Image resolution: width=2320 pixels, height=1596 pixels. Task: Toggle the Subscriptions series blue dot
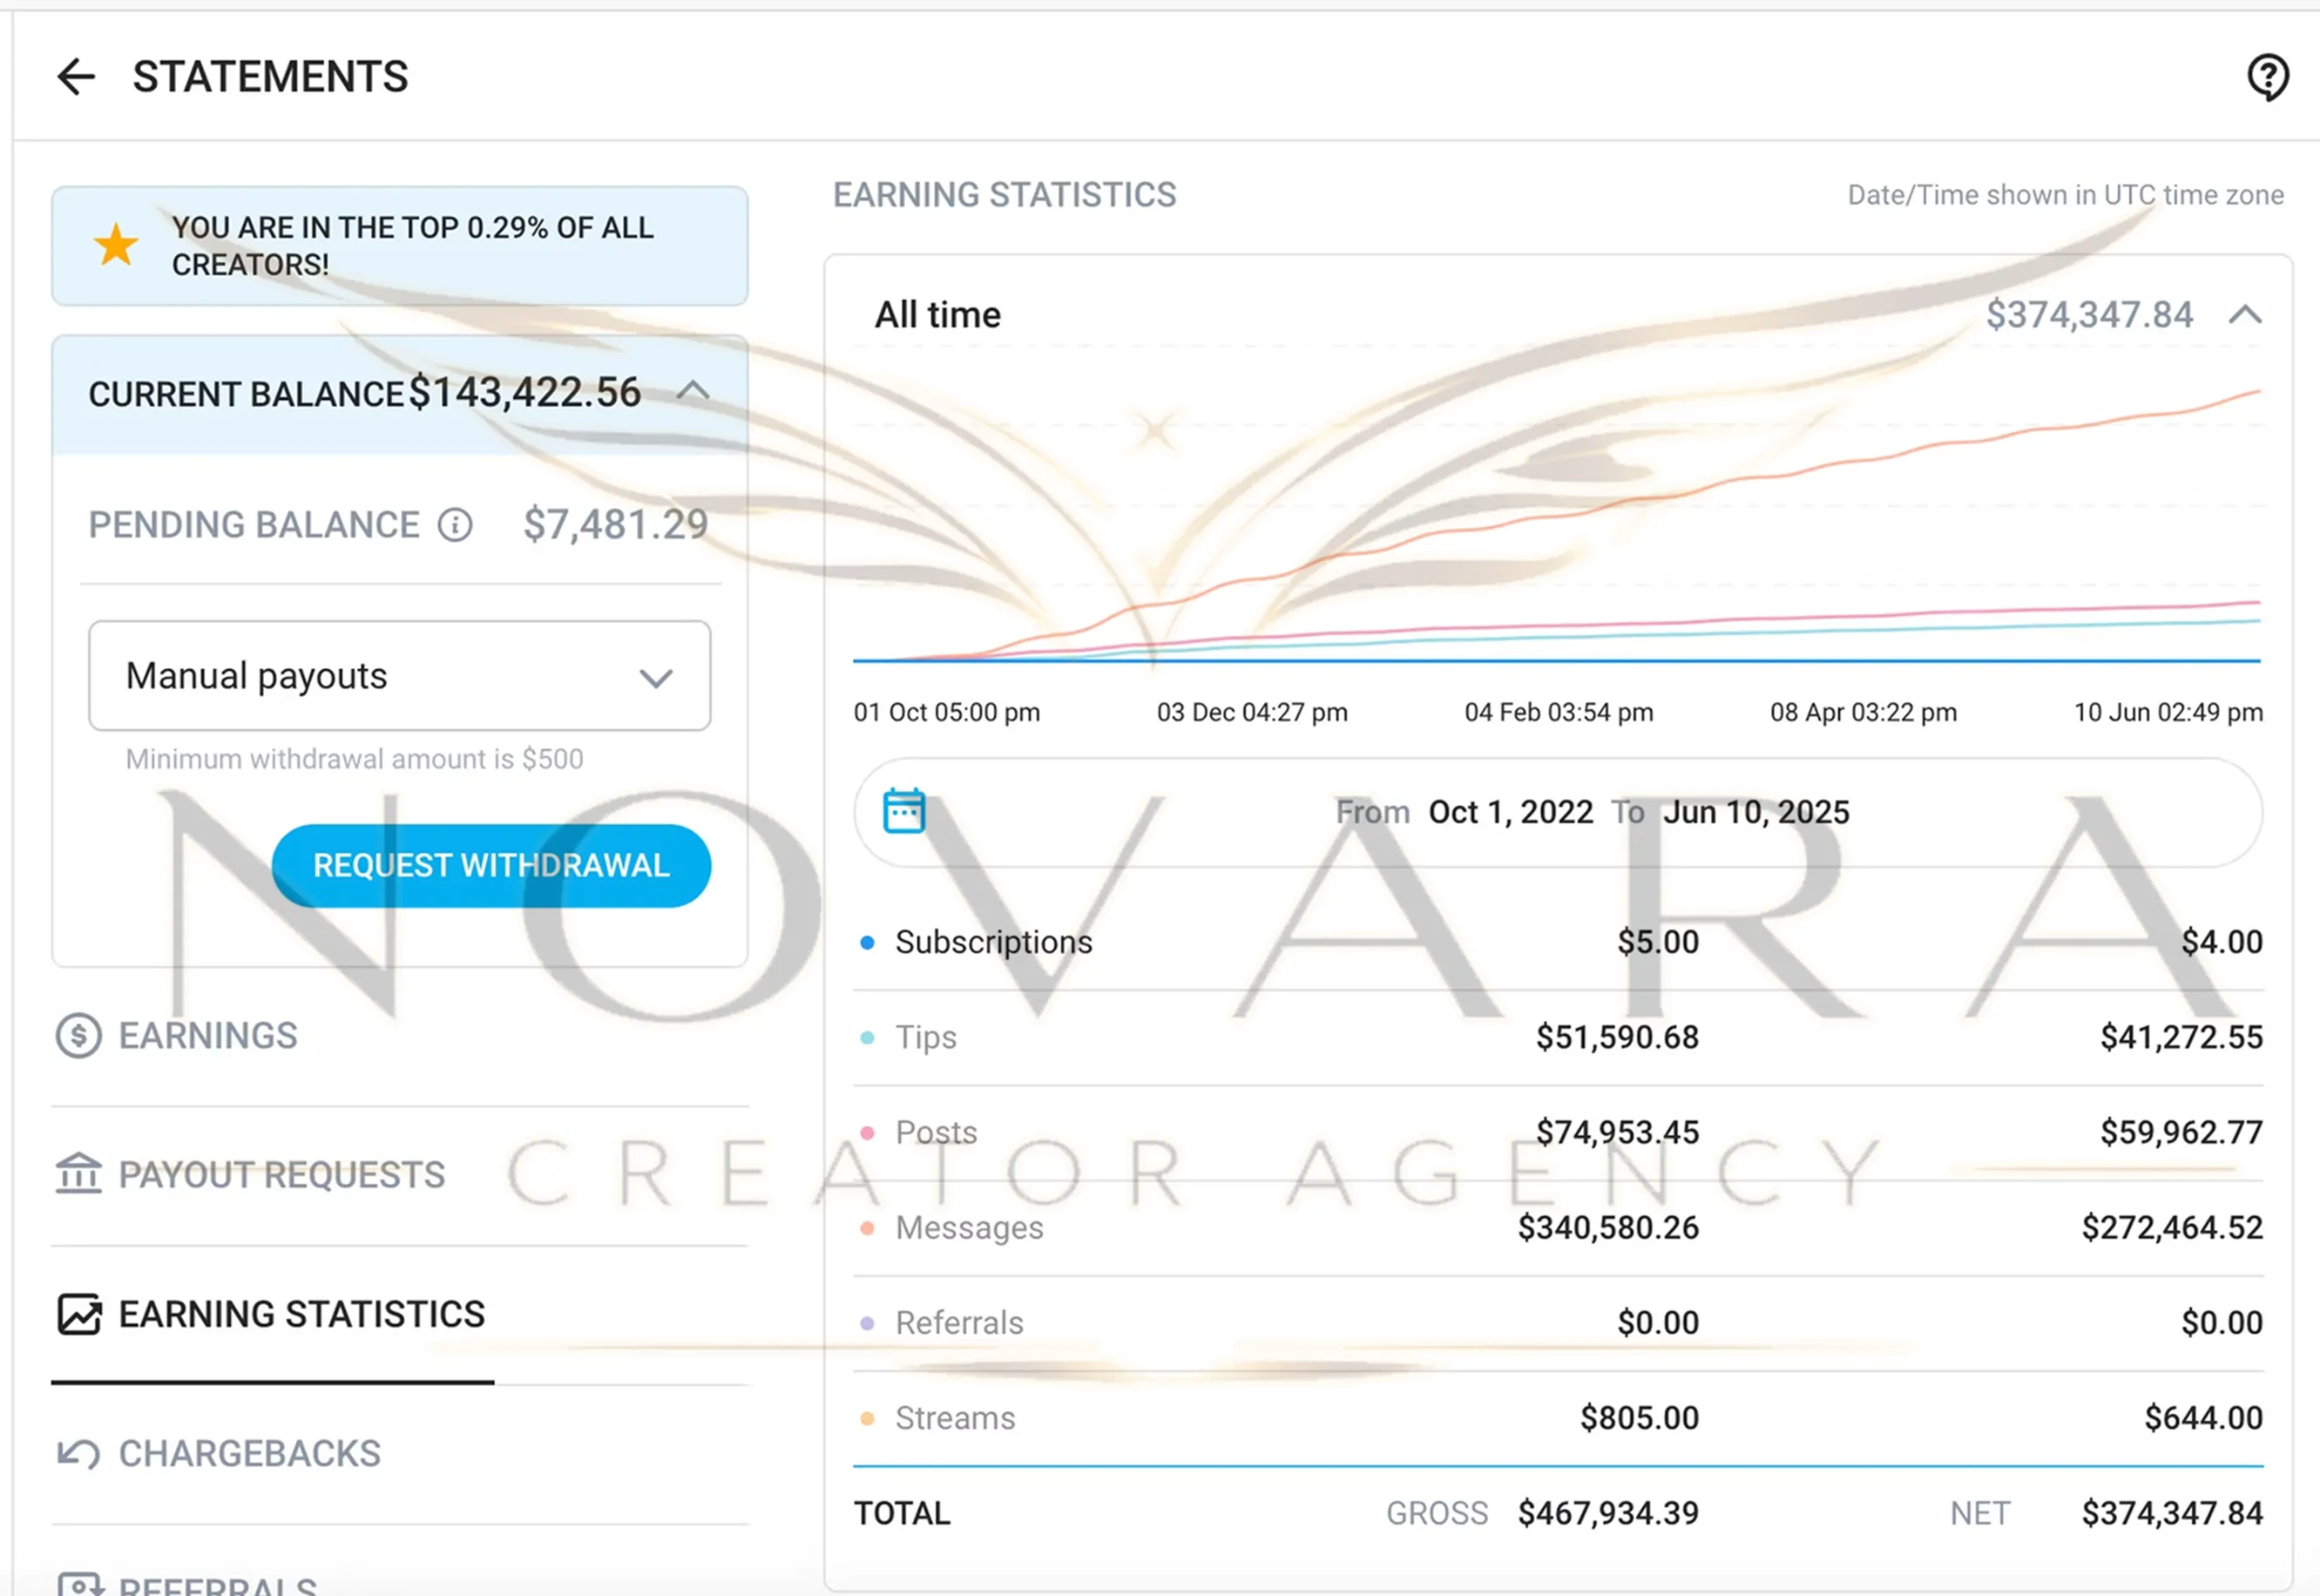[x=867, y=942]
